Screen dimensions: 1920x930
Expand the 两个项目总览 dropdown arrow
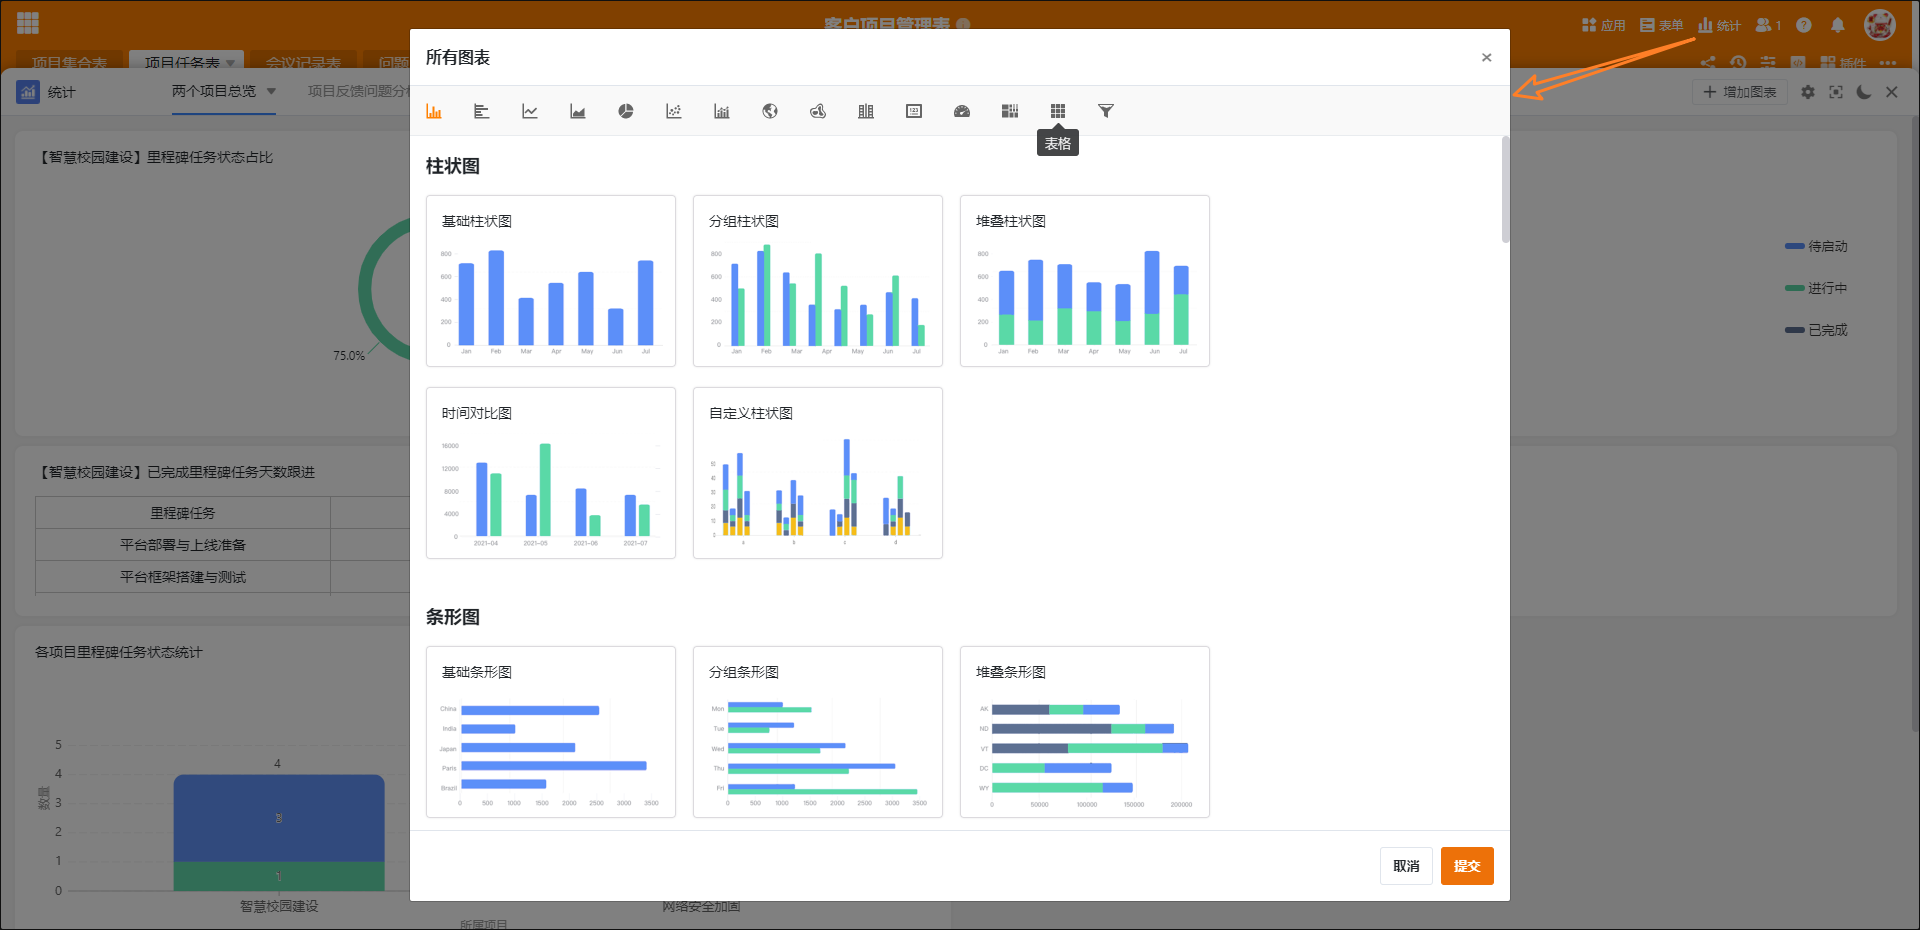(x=271, y=91)
